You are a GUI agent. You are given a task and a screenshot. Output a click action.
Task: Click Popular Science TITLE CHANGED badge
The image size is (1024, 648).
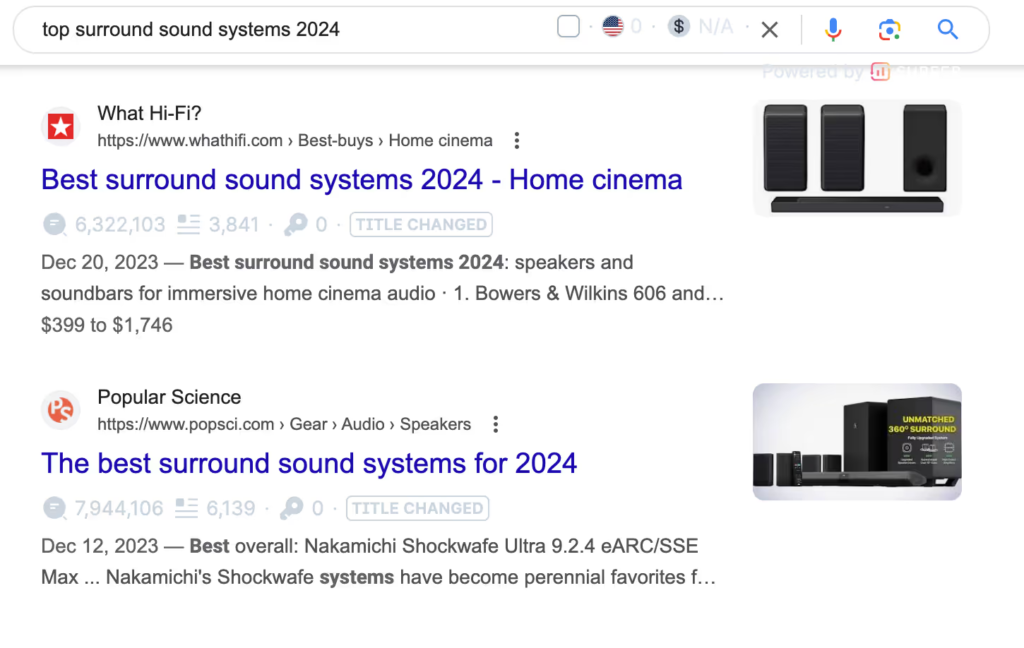click(418, 508)
